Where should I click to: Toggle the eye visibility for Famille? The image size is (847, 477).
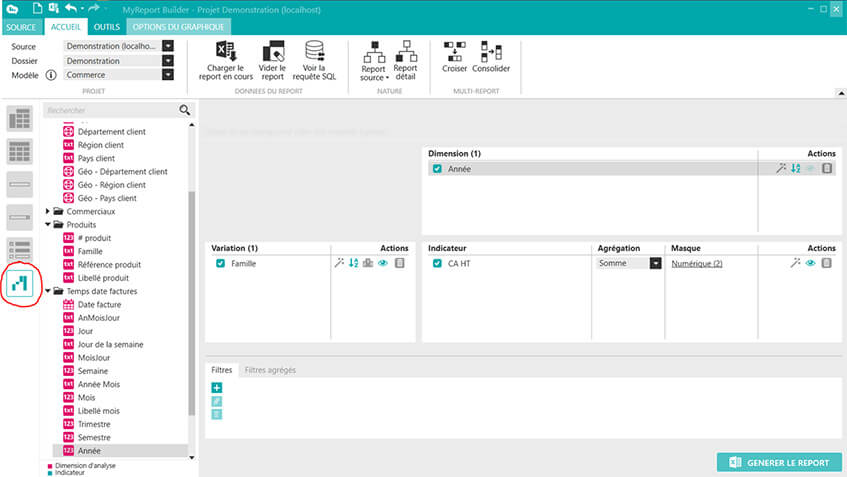click(x=383, y=263)
